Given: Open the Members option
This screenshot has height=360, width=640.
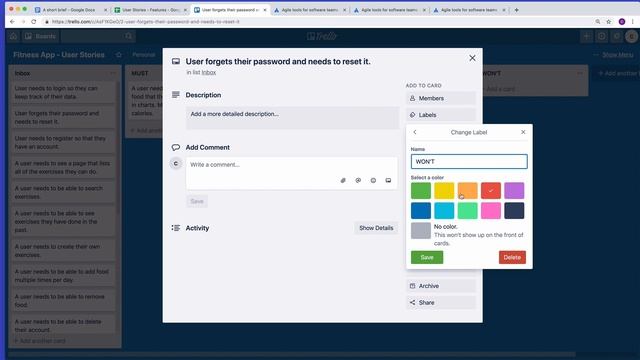Looking at the screenshot, I should click(441, 98).
